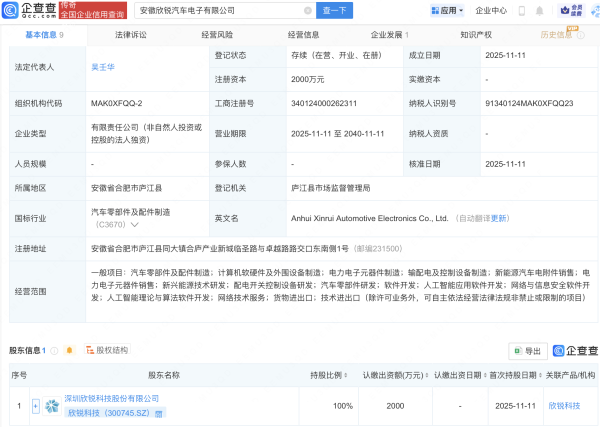Viewport: 600px width, 427px height.
Task: Sort by 首次持股日期 column
Action: click(542, 375)
